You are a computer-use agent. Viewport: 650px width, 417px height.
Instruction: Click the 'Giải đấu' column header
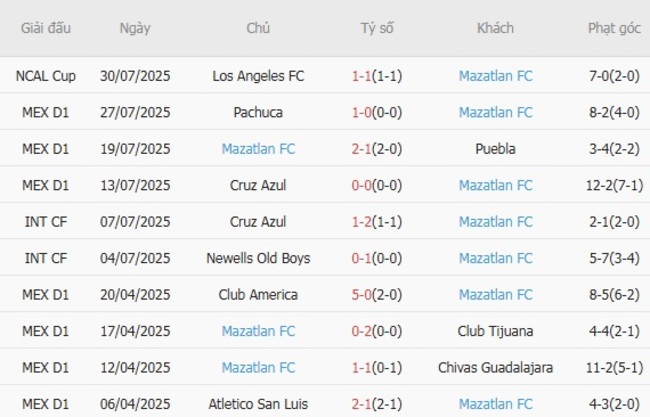(45, 28)
